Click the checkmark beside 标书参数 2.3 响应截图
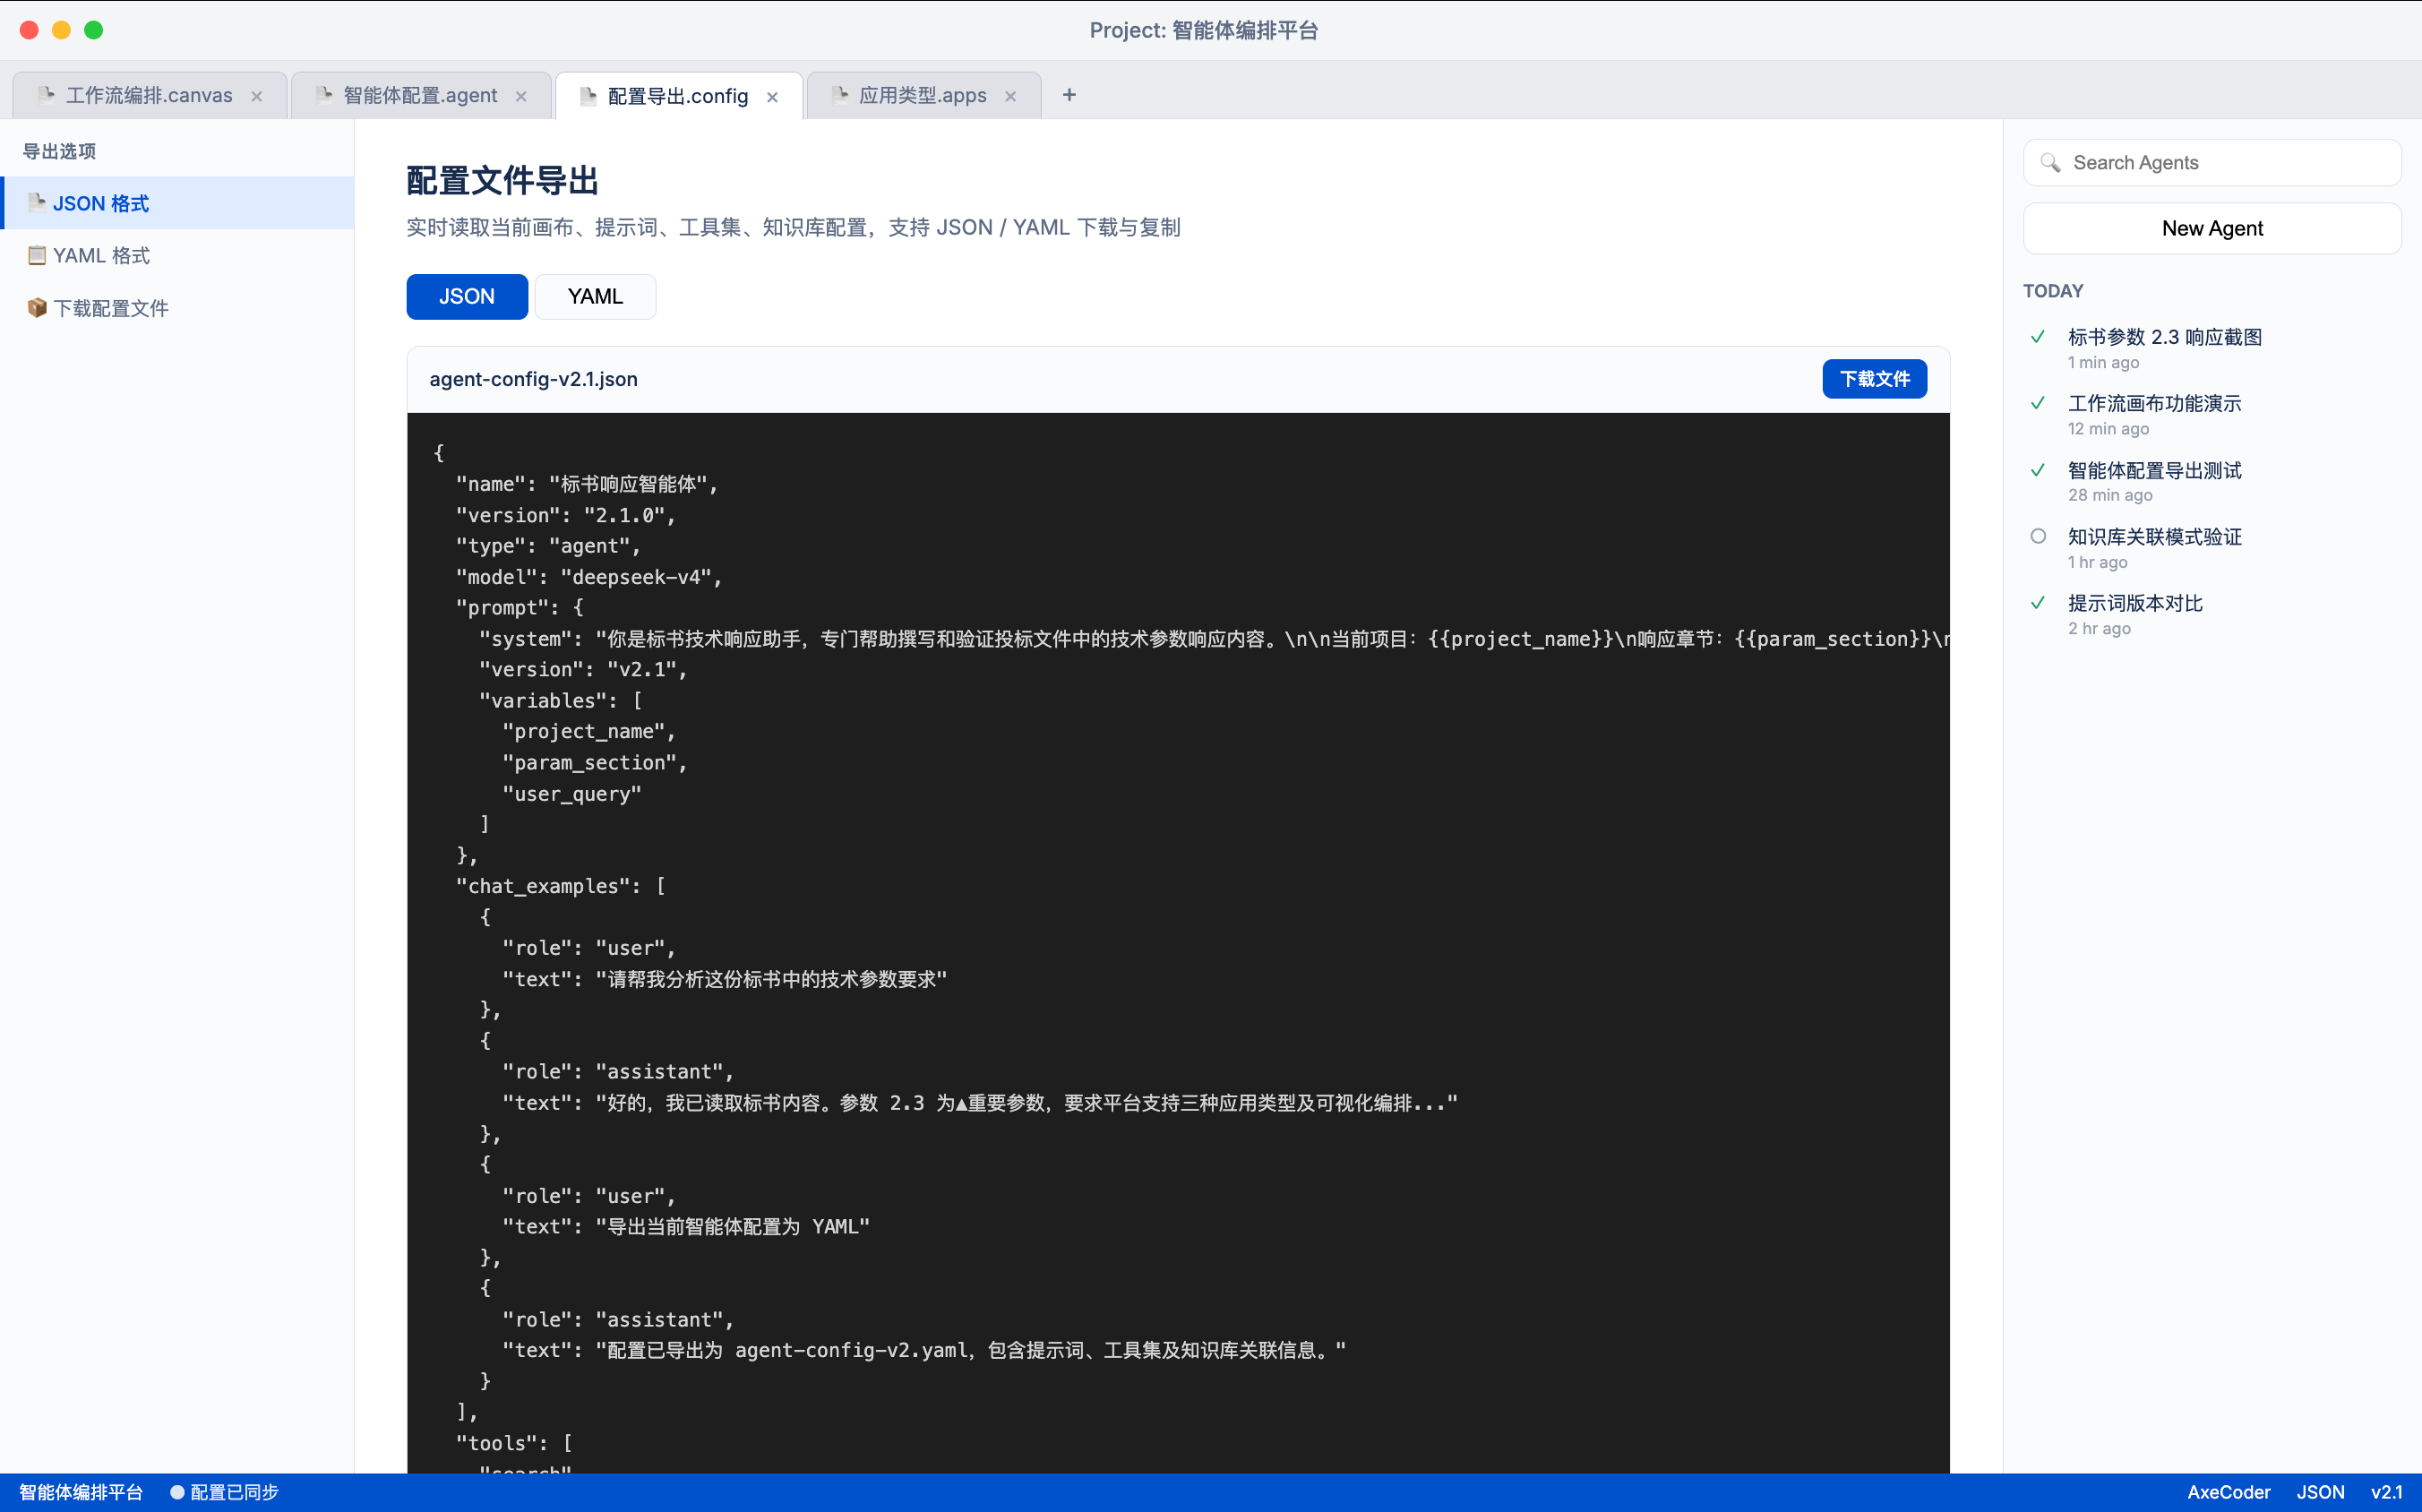 [x=2038, y=337]
